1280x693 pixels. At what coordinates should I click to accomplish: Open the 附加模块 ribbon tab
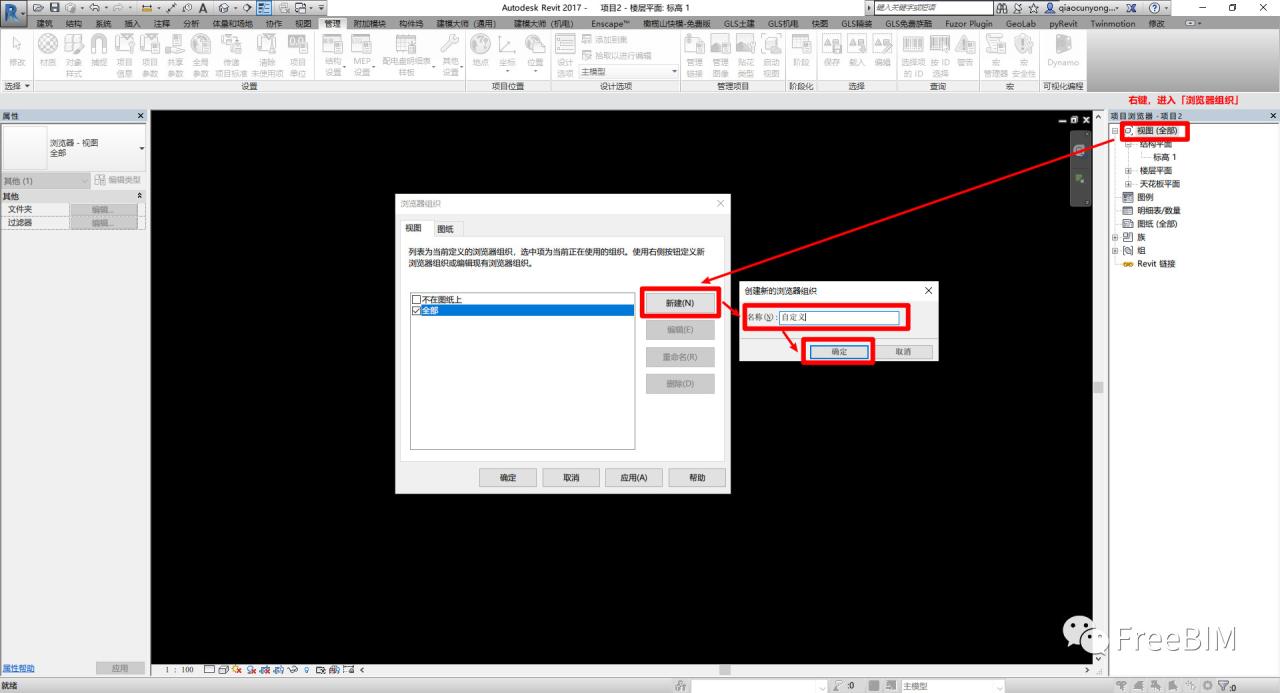(x=369, y=23)
